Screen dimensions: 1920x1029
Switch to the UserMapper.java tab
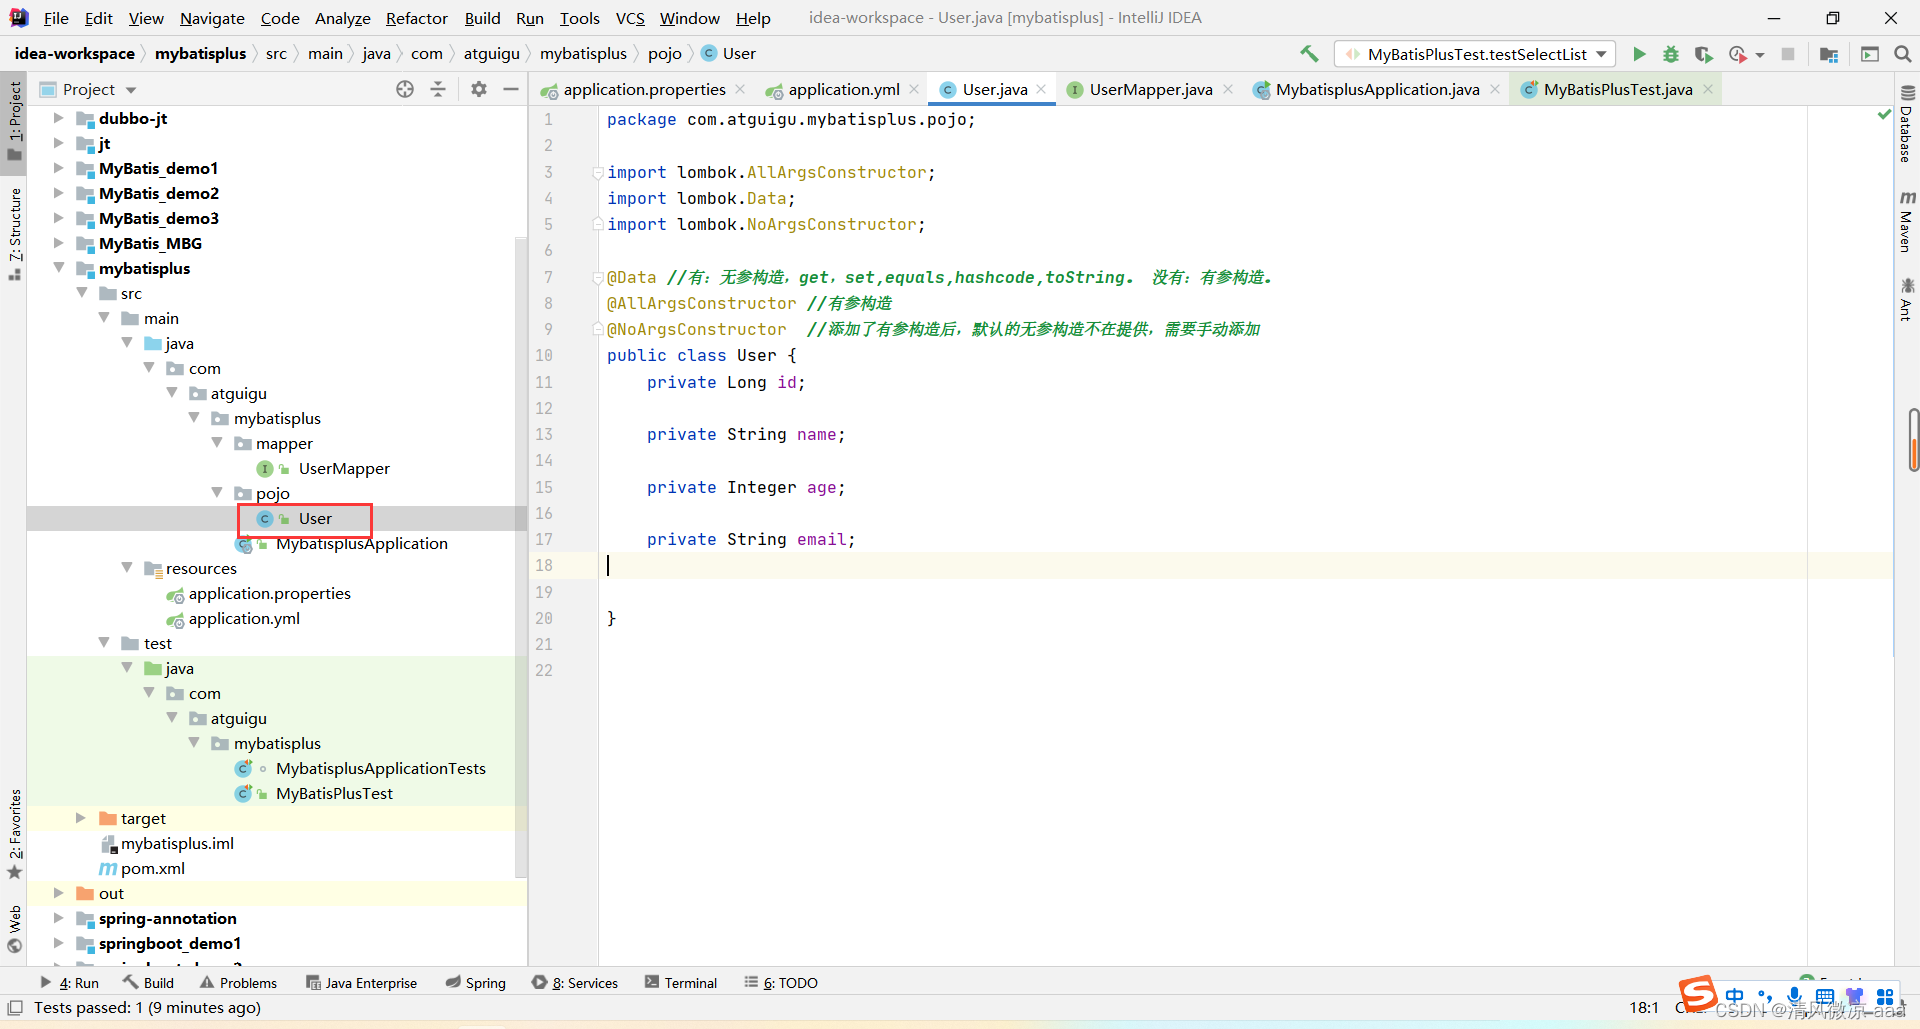[x=1150, y=89]
